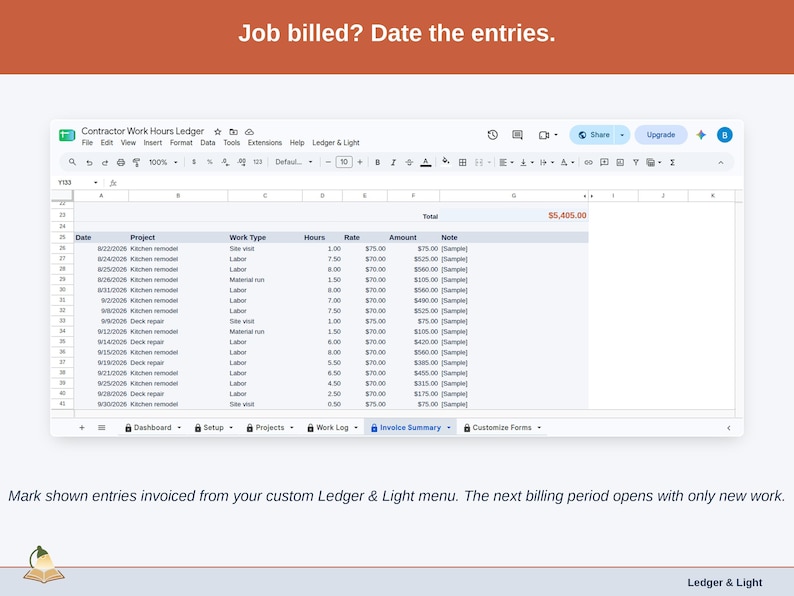
Task: Open the filter views dropdown
Action: point(654,163)
